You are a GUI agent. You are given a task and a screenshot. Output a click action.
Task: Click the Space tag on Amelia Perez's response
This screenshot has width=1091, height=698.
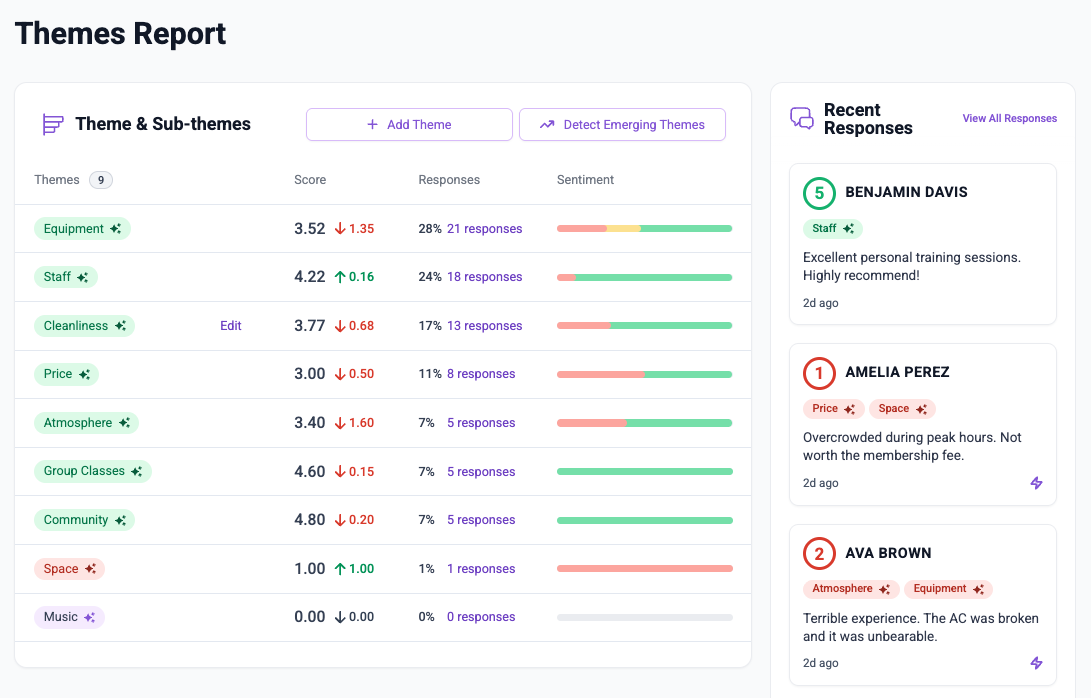[x=902, y=409]
